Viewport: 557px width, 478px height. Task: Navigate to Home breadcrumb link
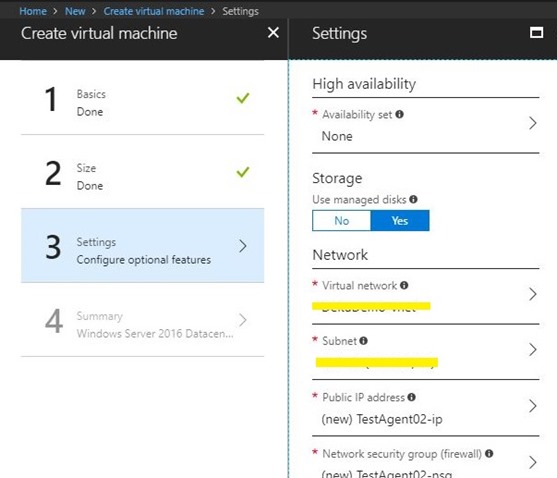(33, 11)
